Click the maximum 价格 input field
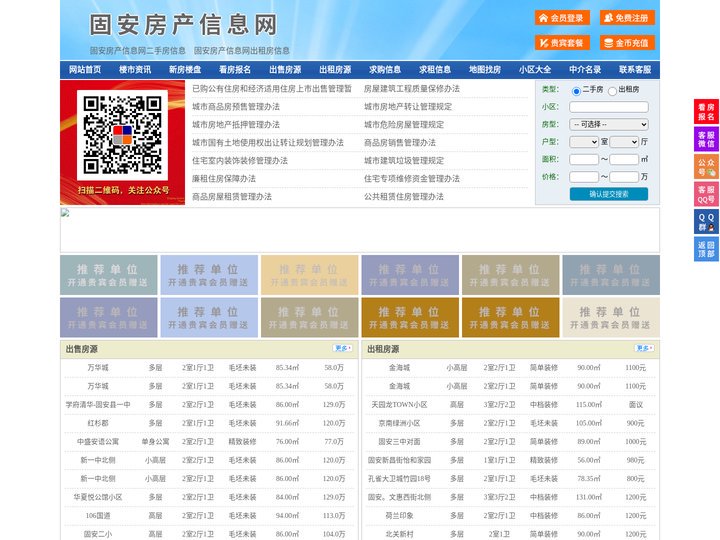720x540 pixels. click(x=624, y=177)
